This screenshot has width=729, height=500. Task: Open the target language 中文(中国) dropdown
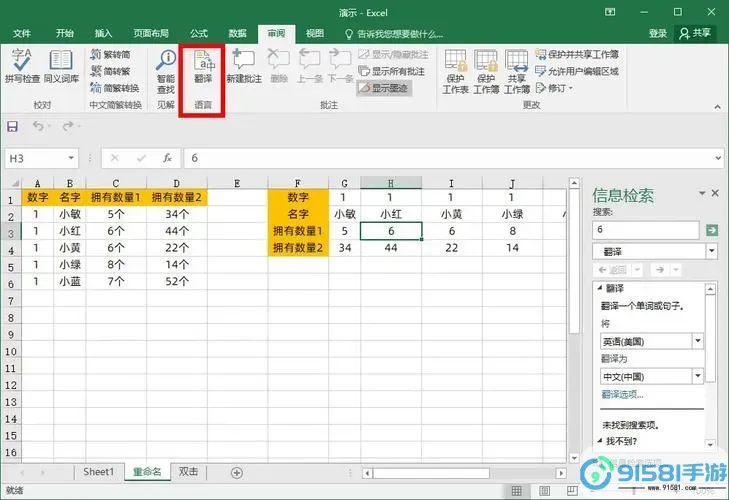(x=698, y=376)
